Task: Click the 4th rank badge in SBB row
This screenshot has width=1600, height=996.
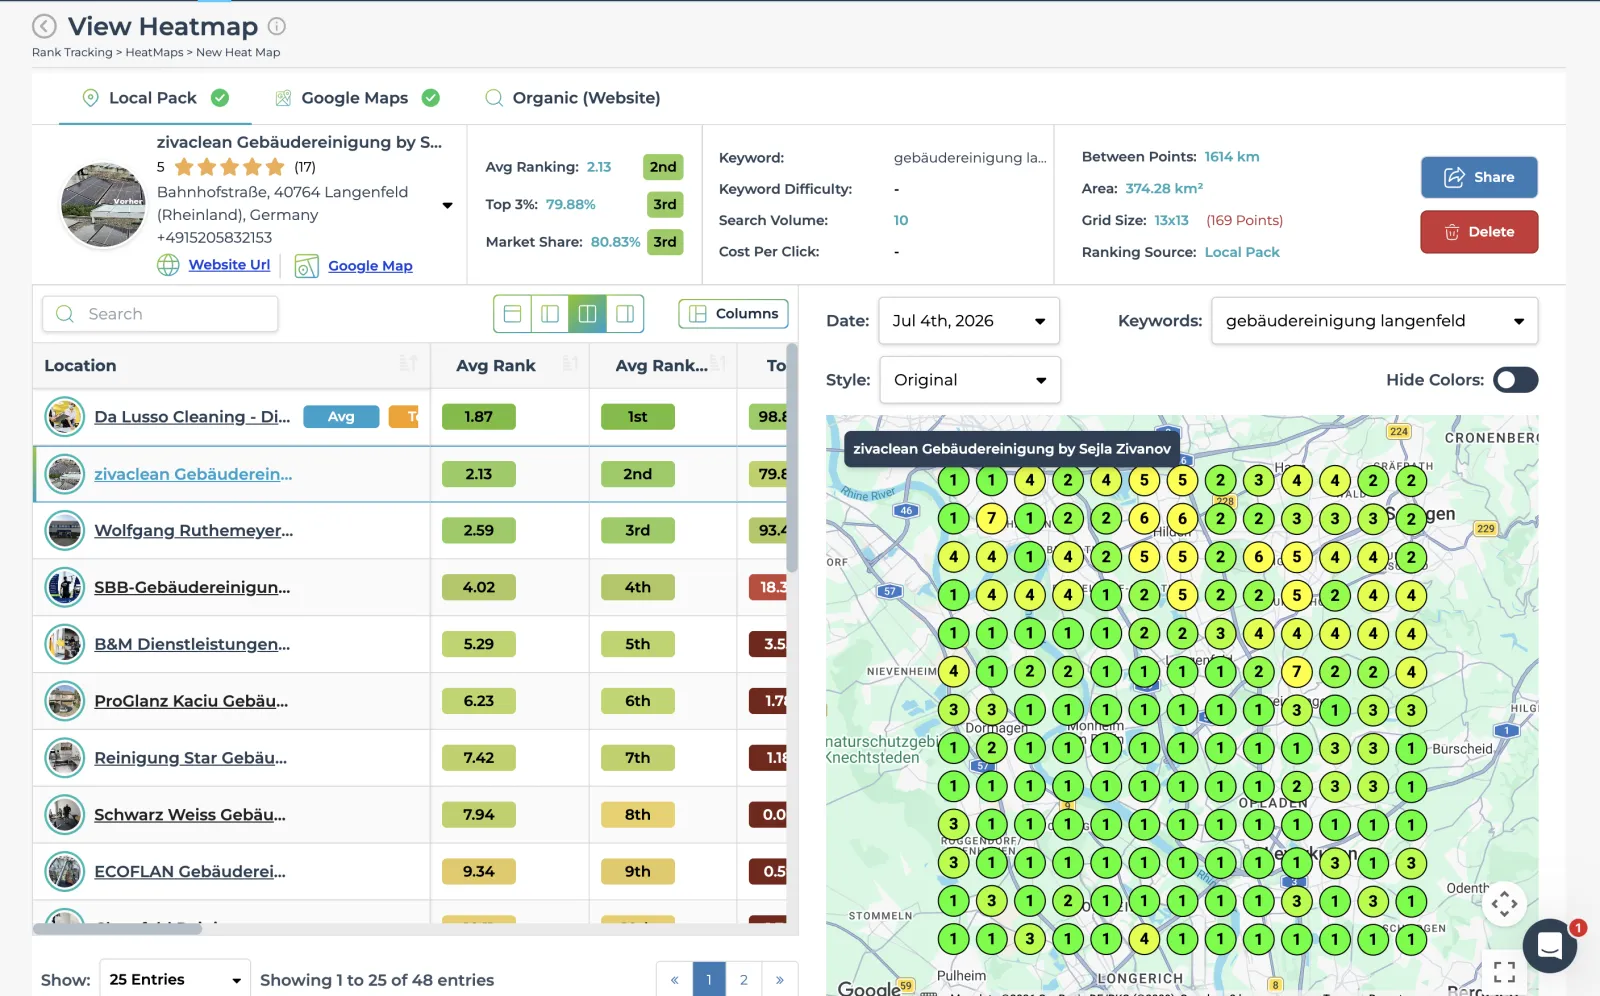Action: tap(637, 587)
